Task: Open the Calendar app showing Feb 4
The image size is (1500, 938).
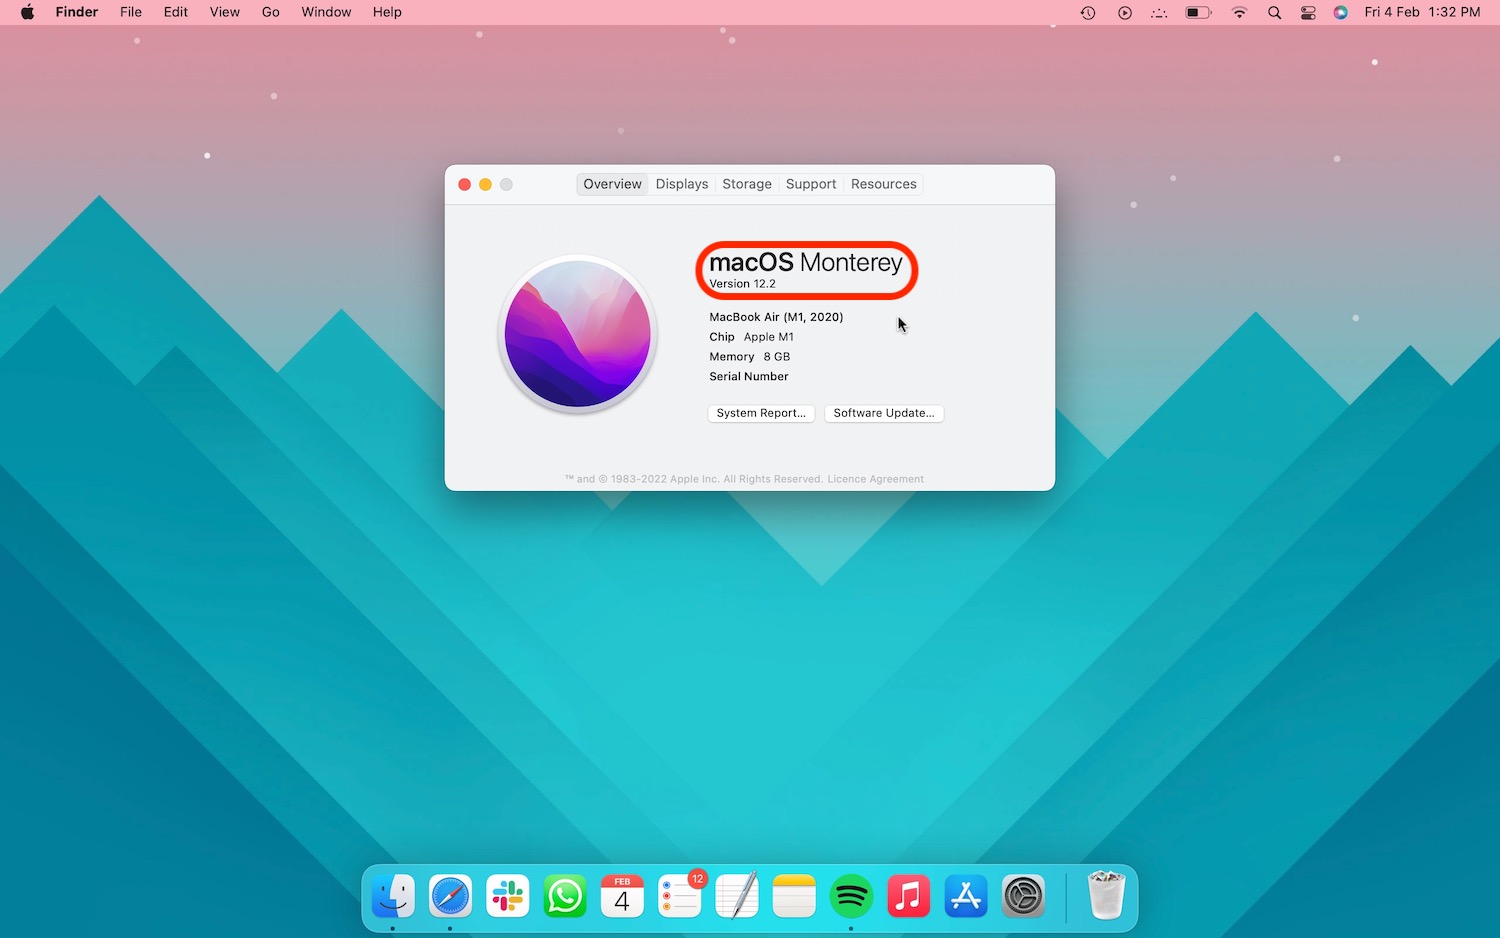Action: (622, 895)
